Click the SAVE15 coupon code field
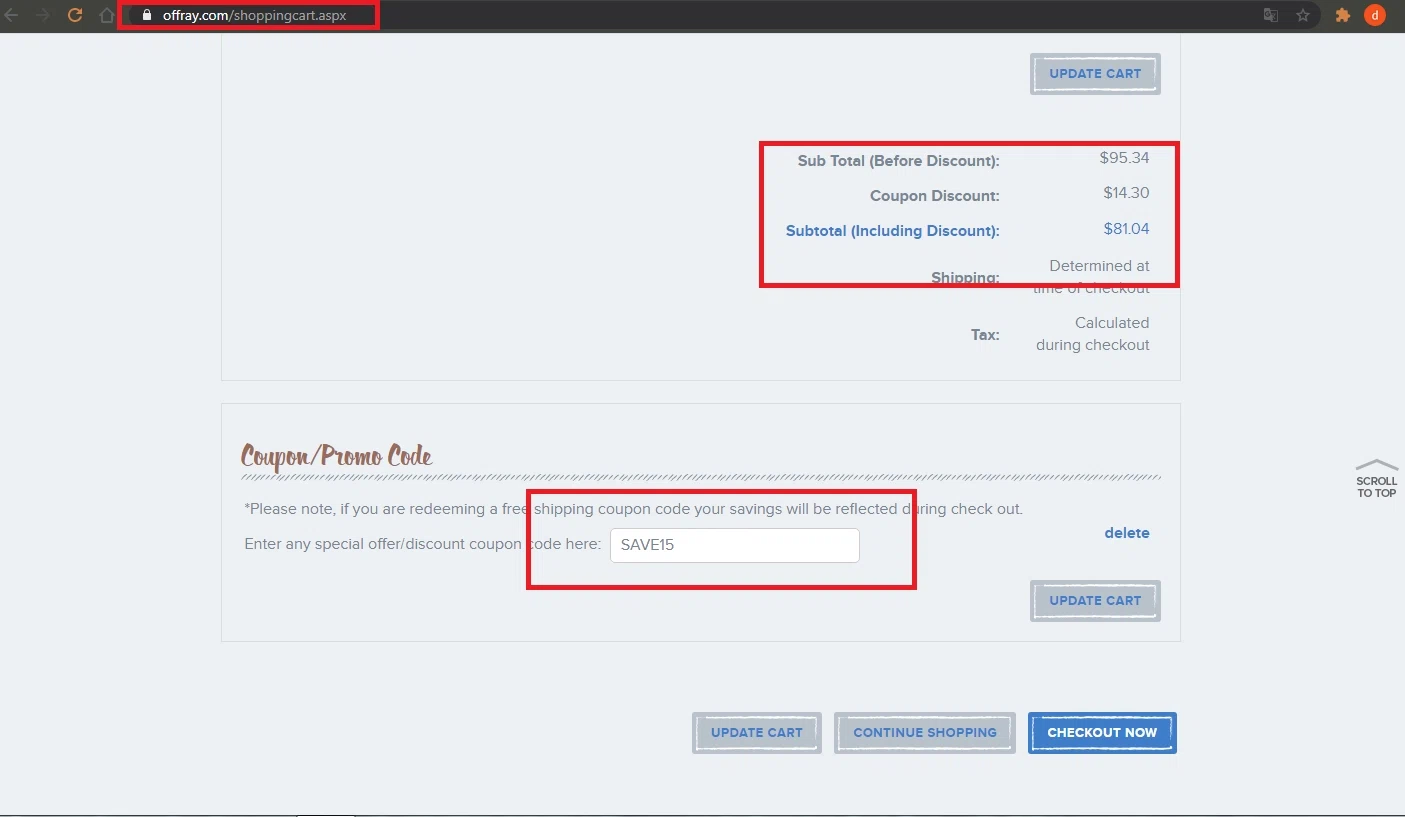This screenshot has height=817, width=1405. click(735, 545)
